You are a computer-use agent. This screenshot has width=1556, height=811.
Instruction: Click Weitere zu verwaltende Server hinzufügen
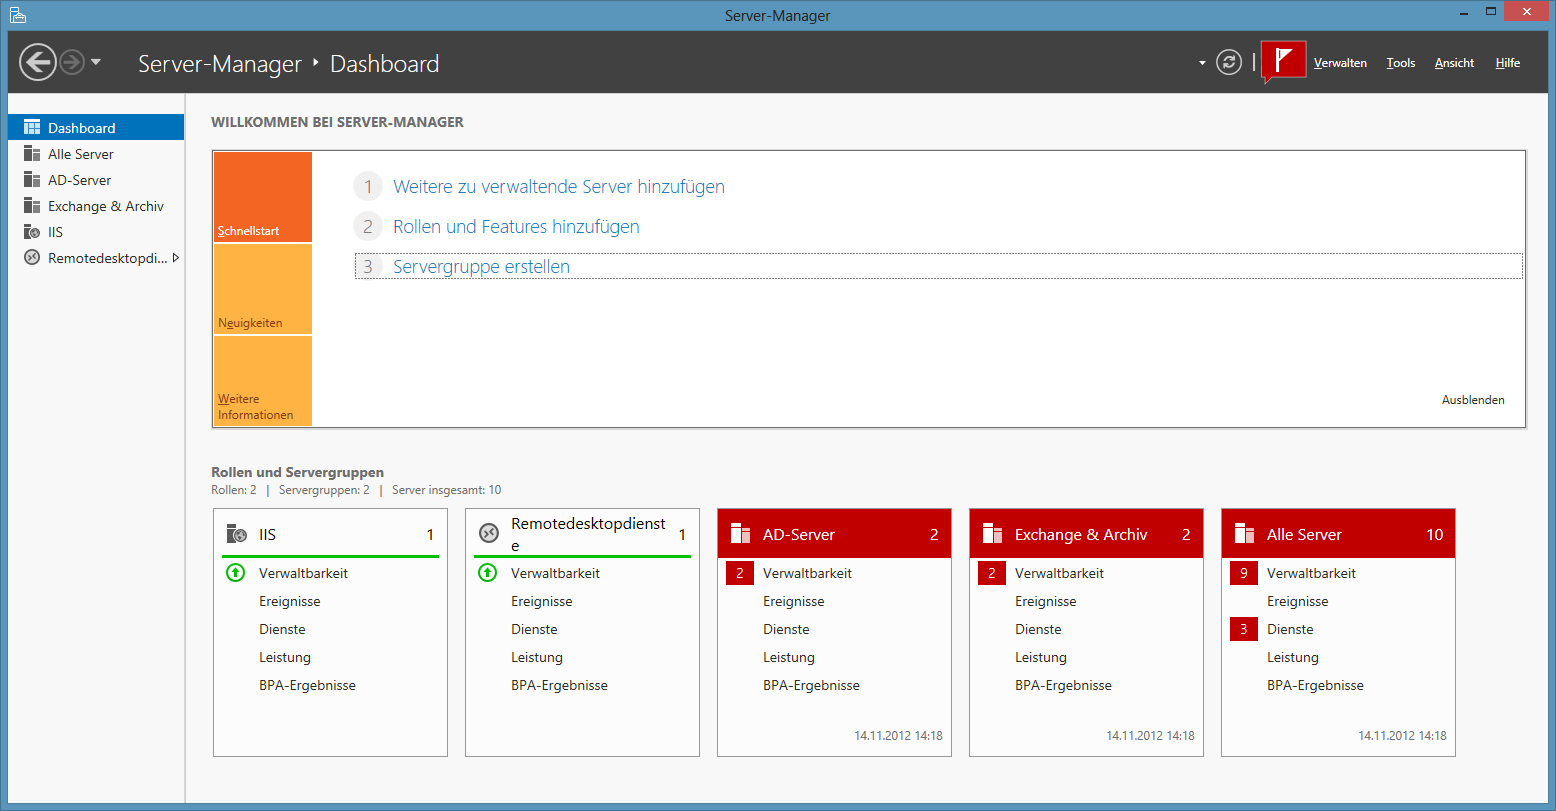559,187
